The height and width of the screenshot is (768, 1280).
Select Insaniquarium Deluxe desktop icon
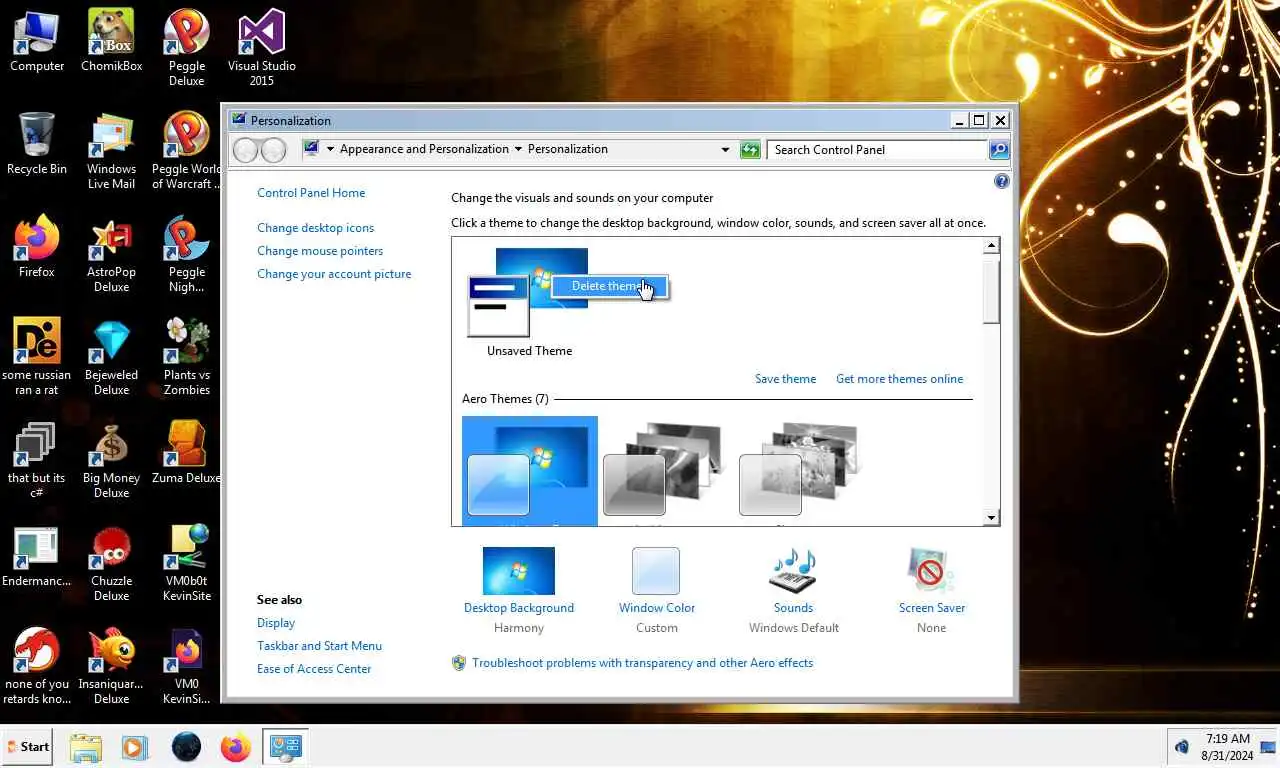[111, 666]
